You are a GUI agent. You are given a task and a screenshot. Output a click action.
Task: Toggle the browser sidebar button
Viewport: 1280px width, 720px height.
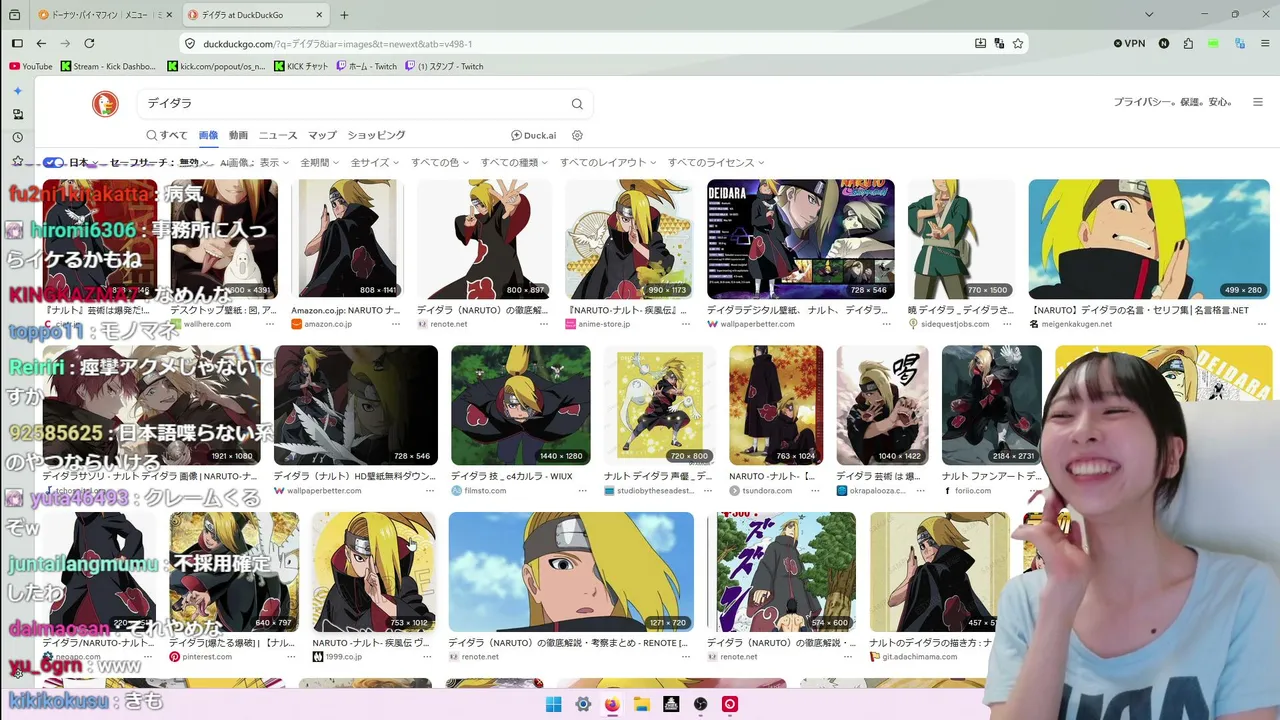point(17,44)
